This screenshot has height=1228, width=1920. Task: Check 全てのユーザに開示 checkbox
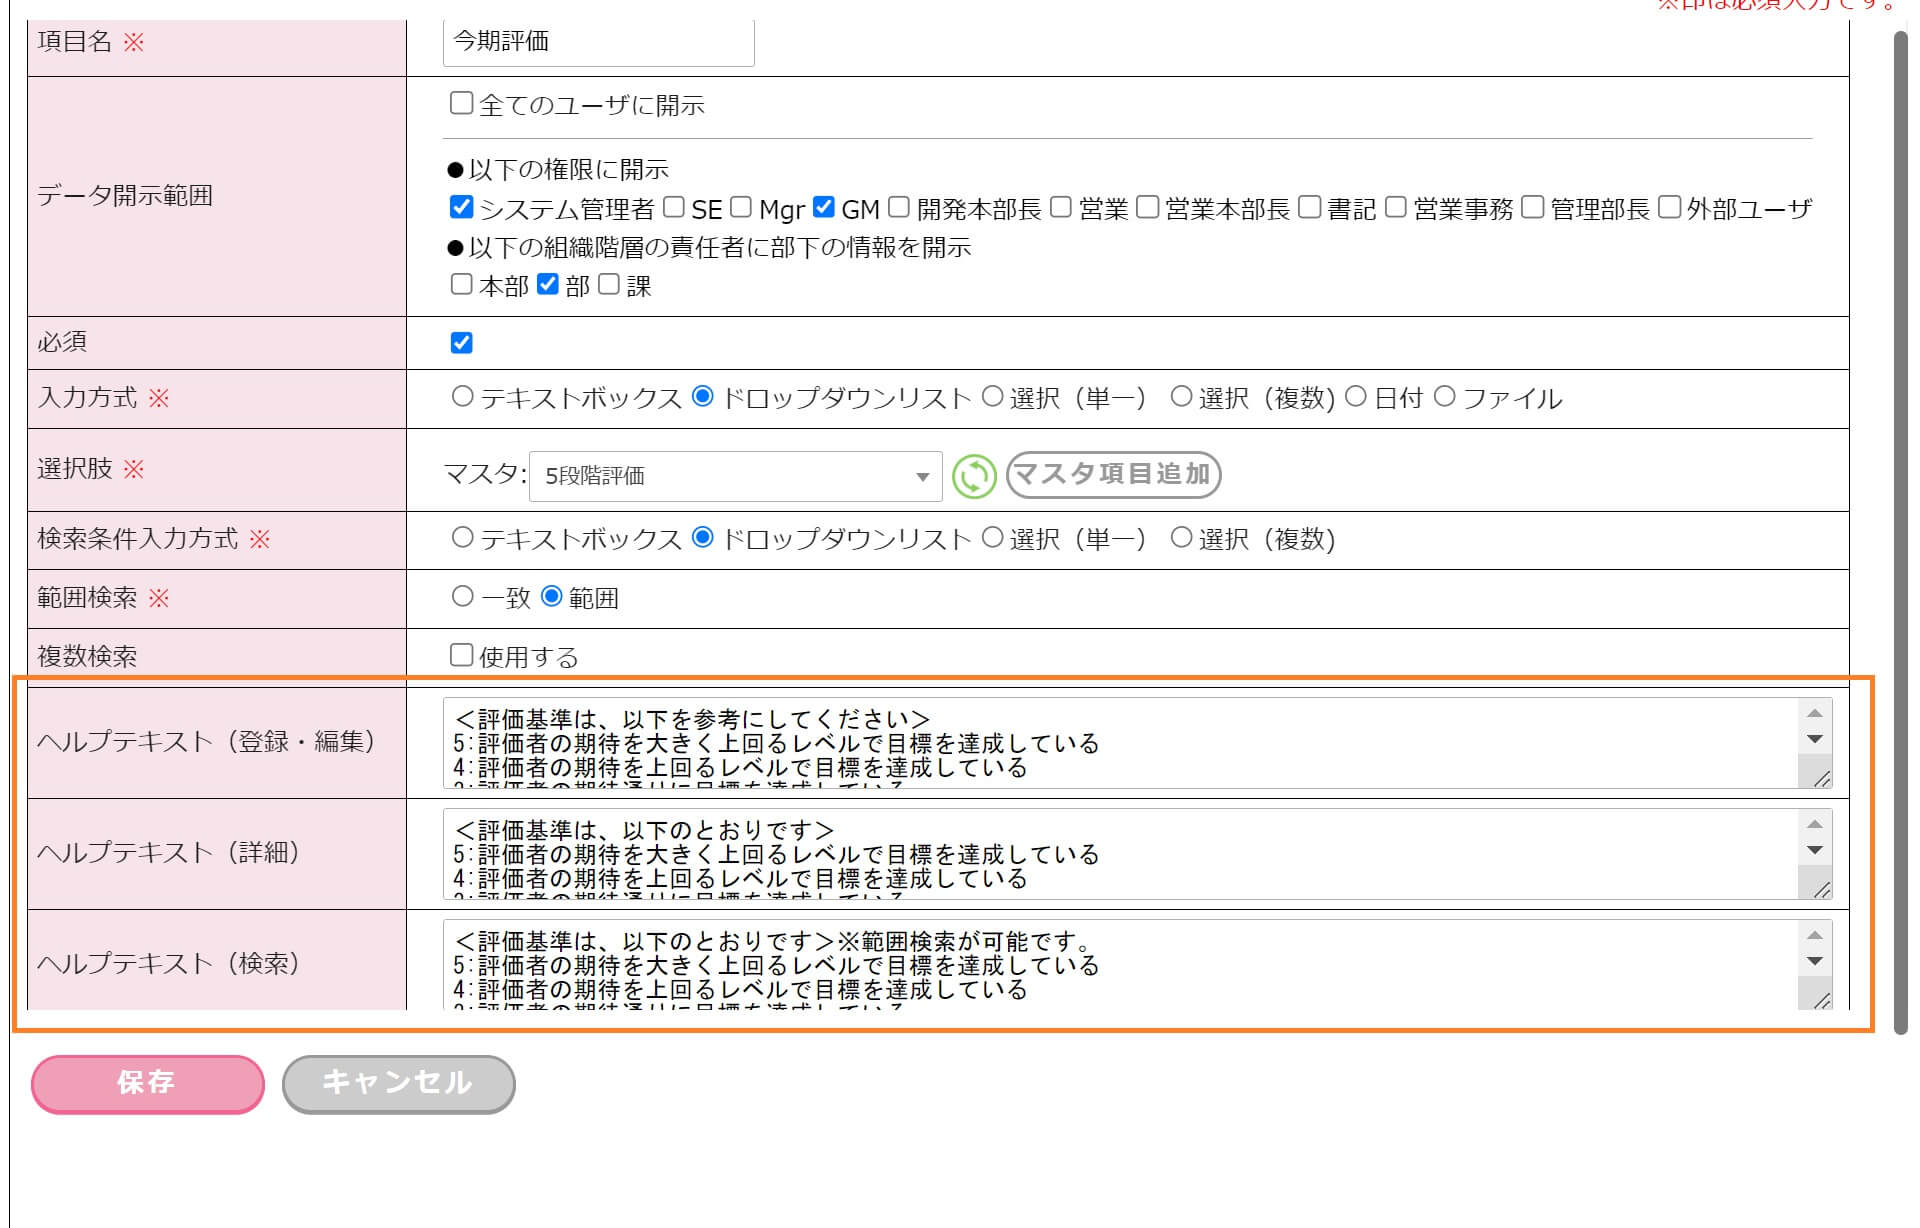[461, 103]
